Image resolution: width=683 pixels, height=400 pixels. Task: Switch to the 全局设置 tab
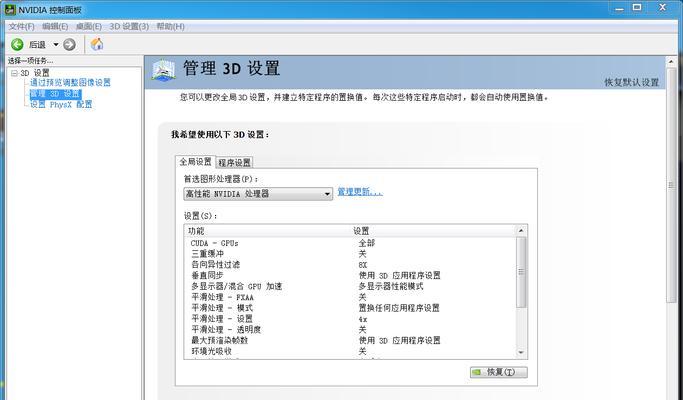click(x=195, y=162)
